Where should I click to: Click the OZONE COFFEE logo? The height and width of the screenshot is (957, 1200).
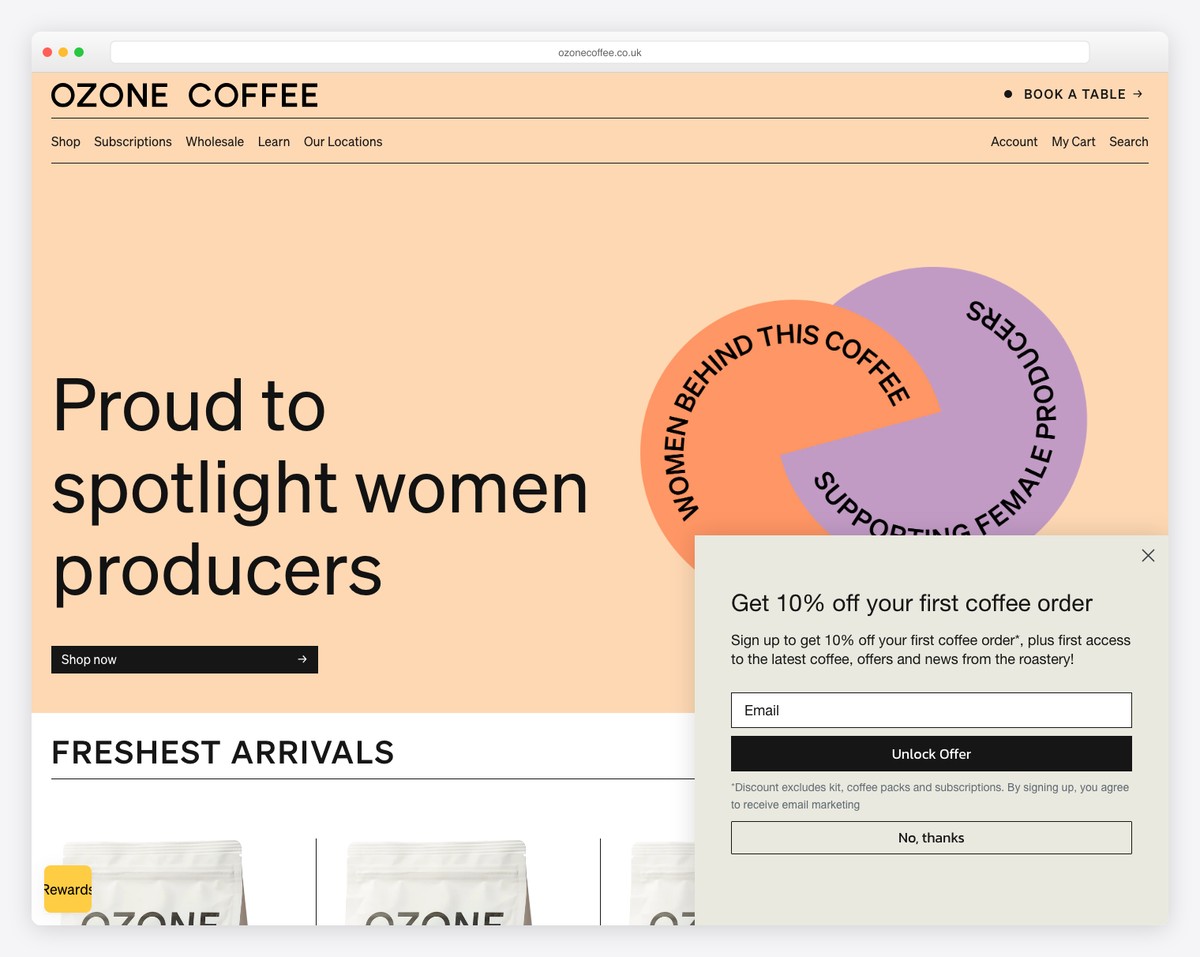pos(185,94)
